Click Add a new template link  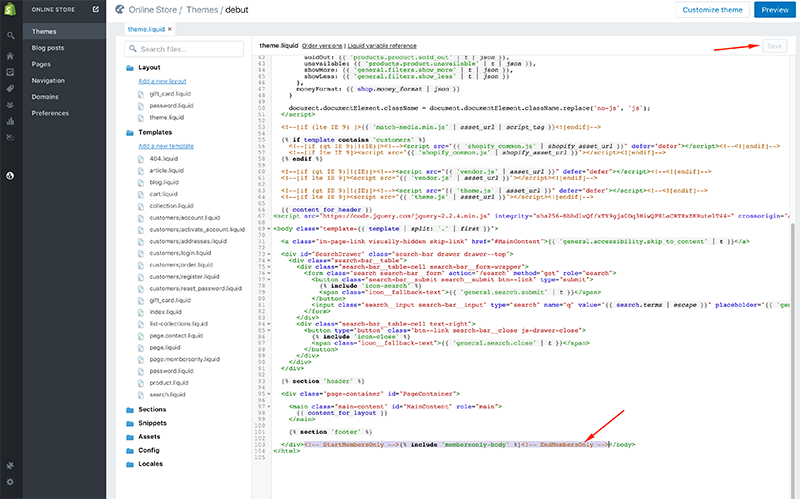point(166,146)
